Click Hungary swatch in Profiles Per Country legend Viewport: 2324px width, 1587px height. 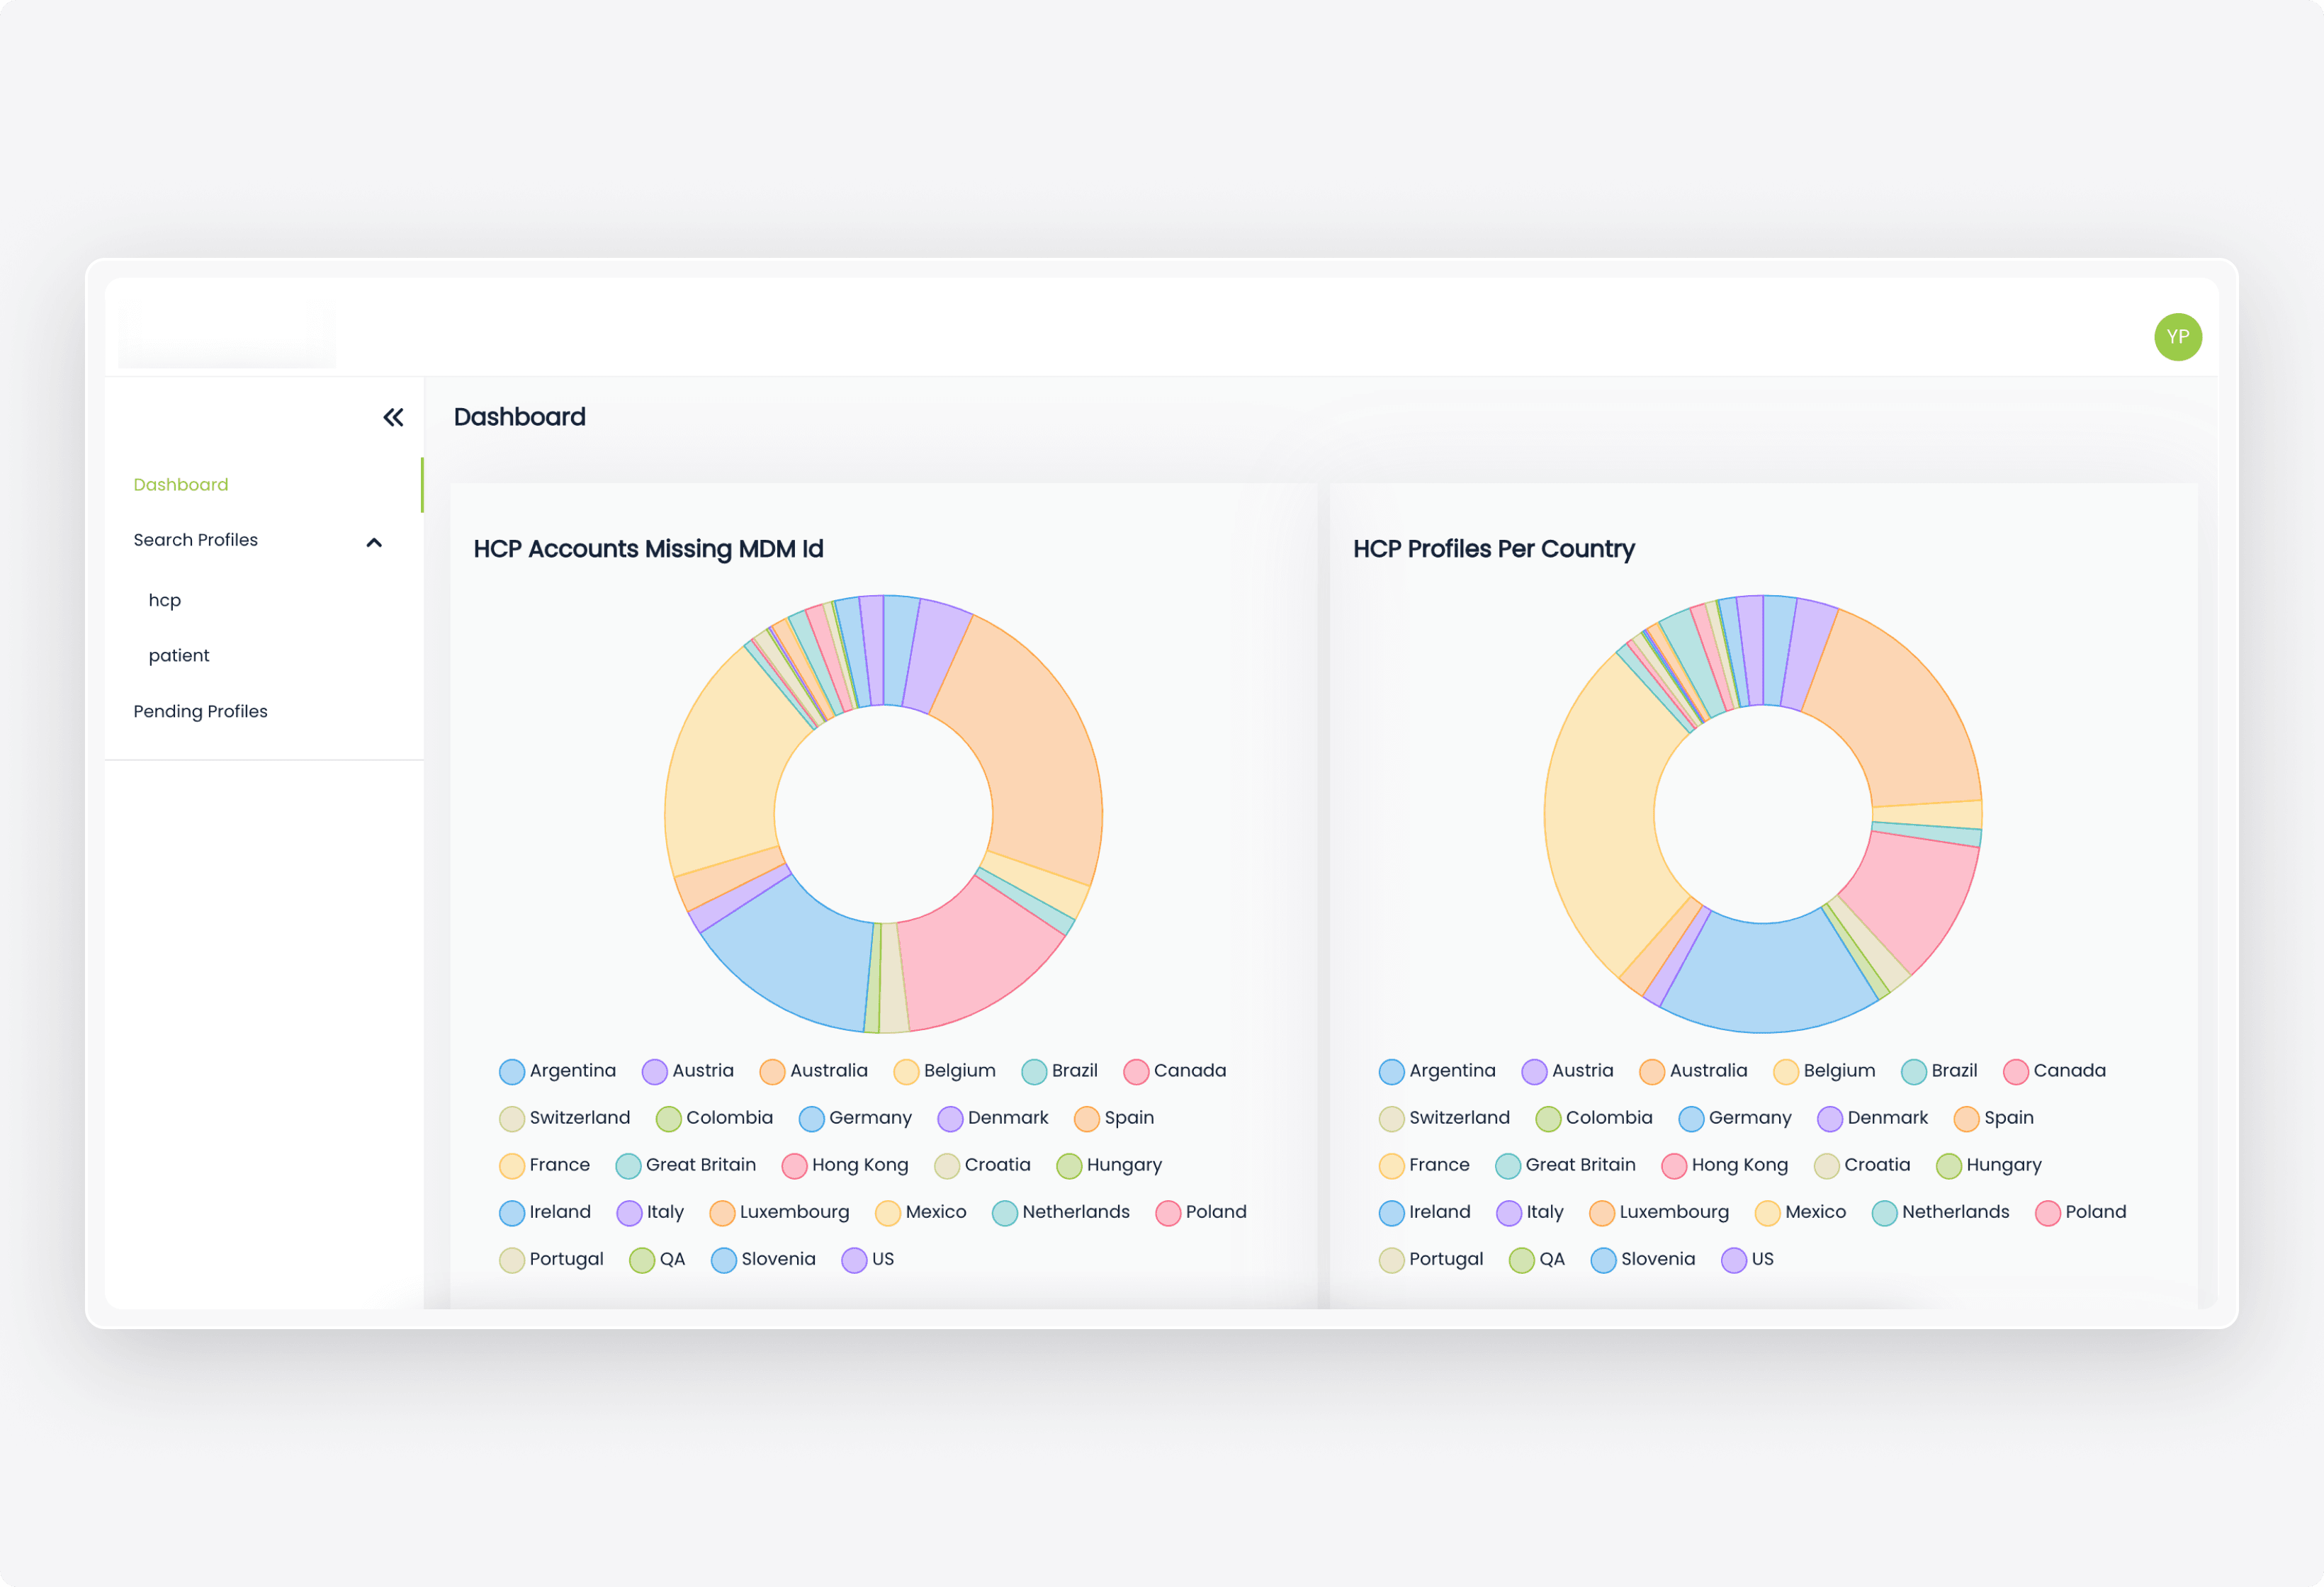tap(1949, 1166)
